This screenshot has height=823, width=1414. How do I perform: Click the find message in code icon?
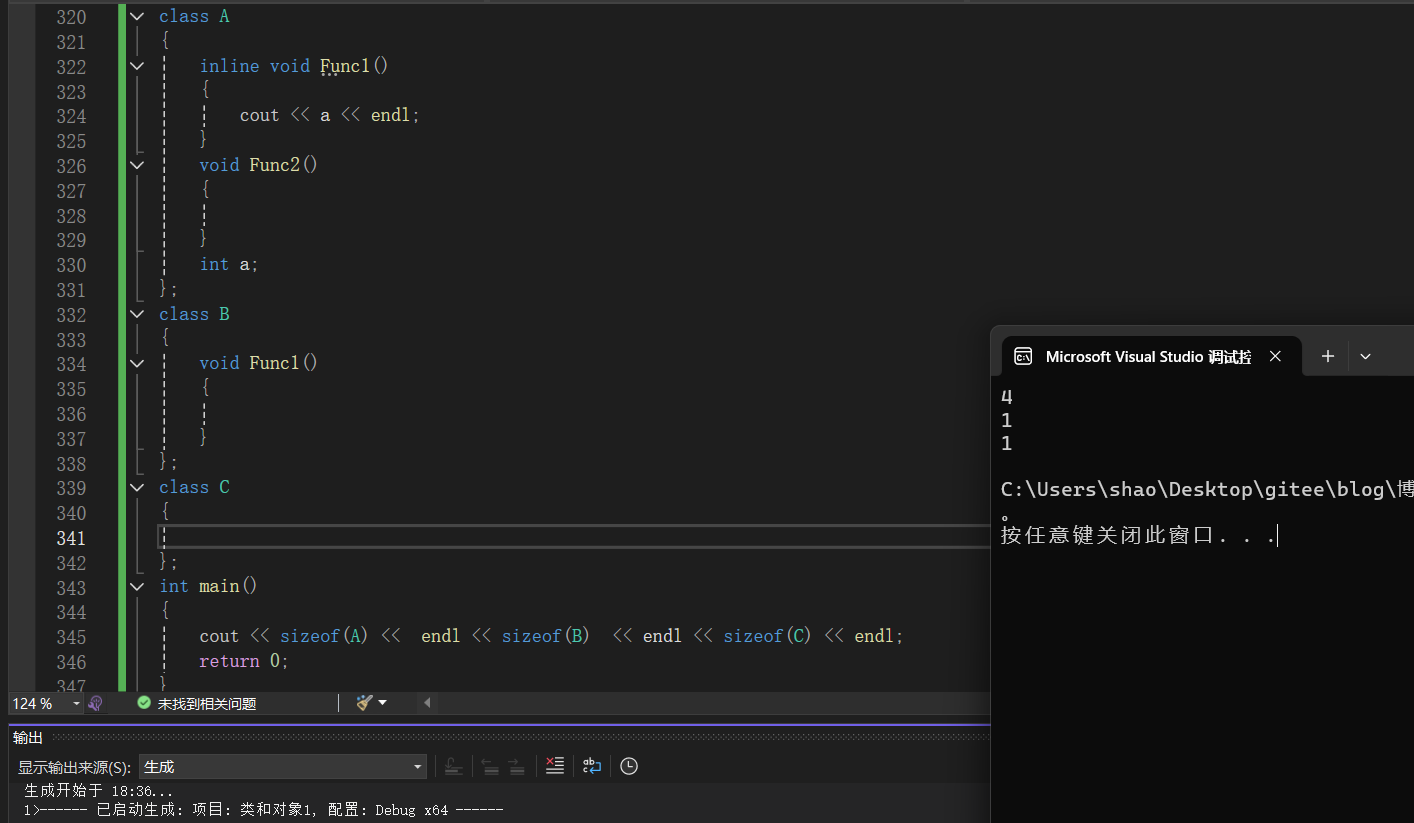(x=453, y=767)
